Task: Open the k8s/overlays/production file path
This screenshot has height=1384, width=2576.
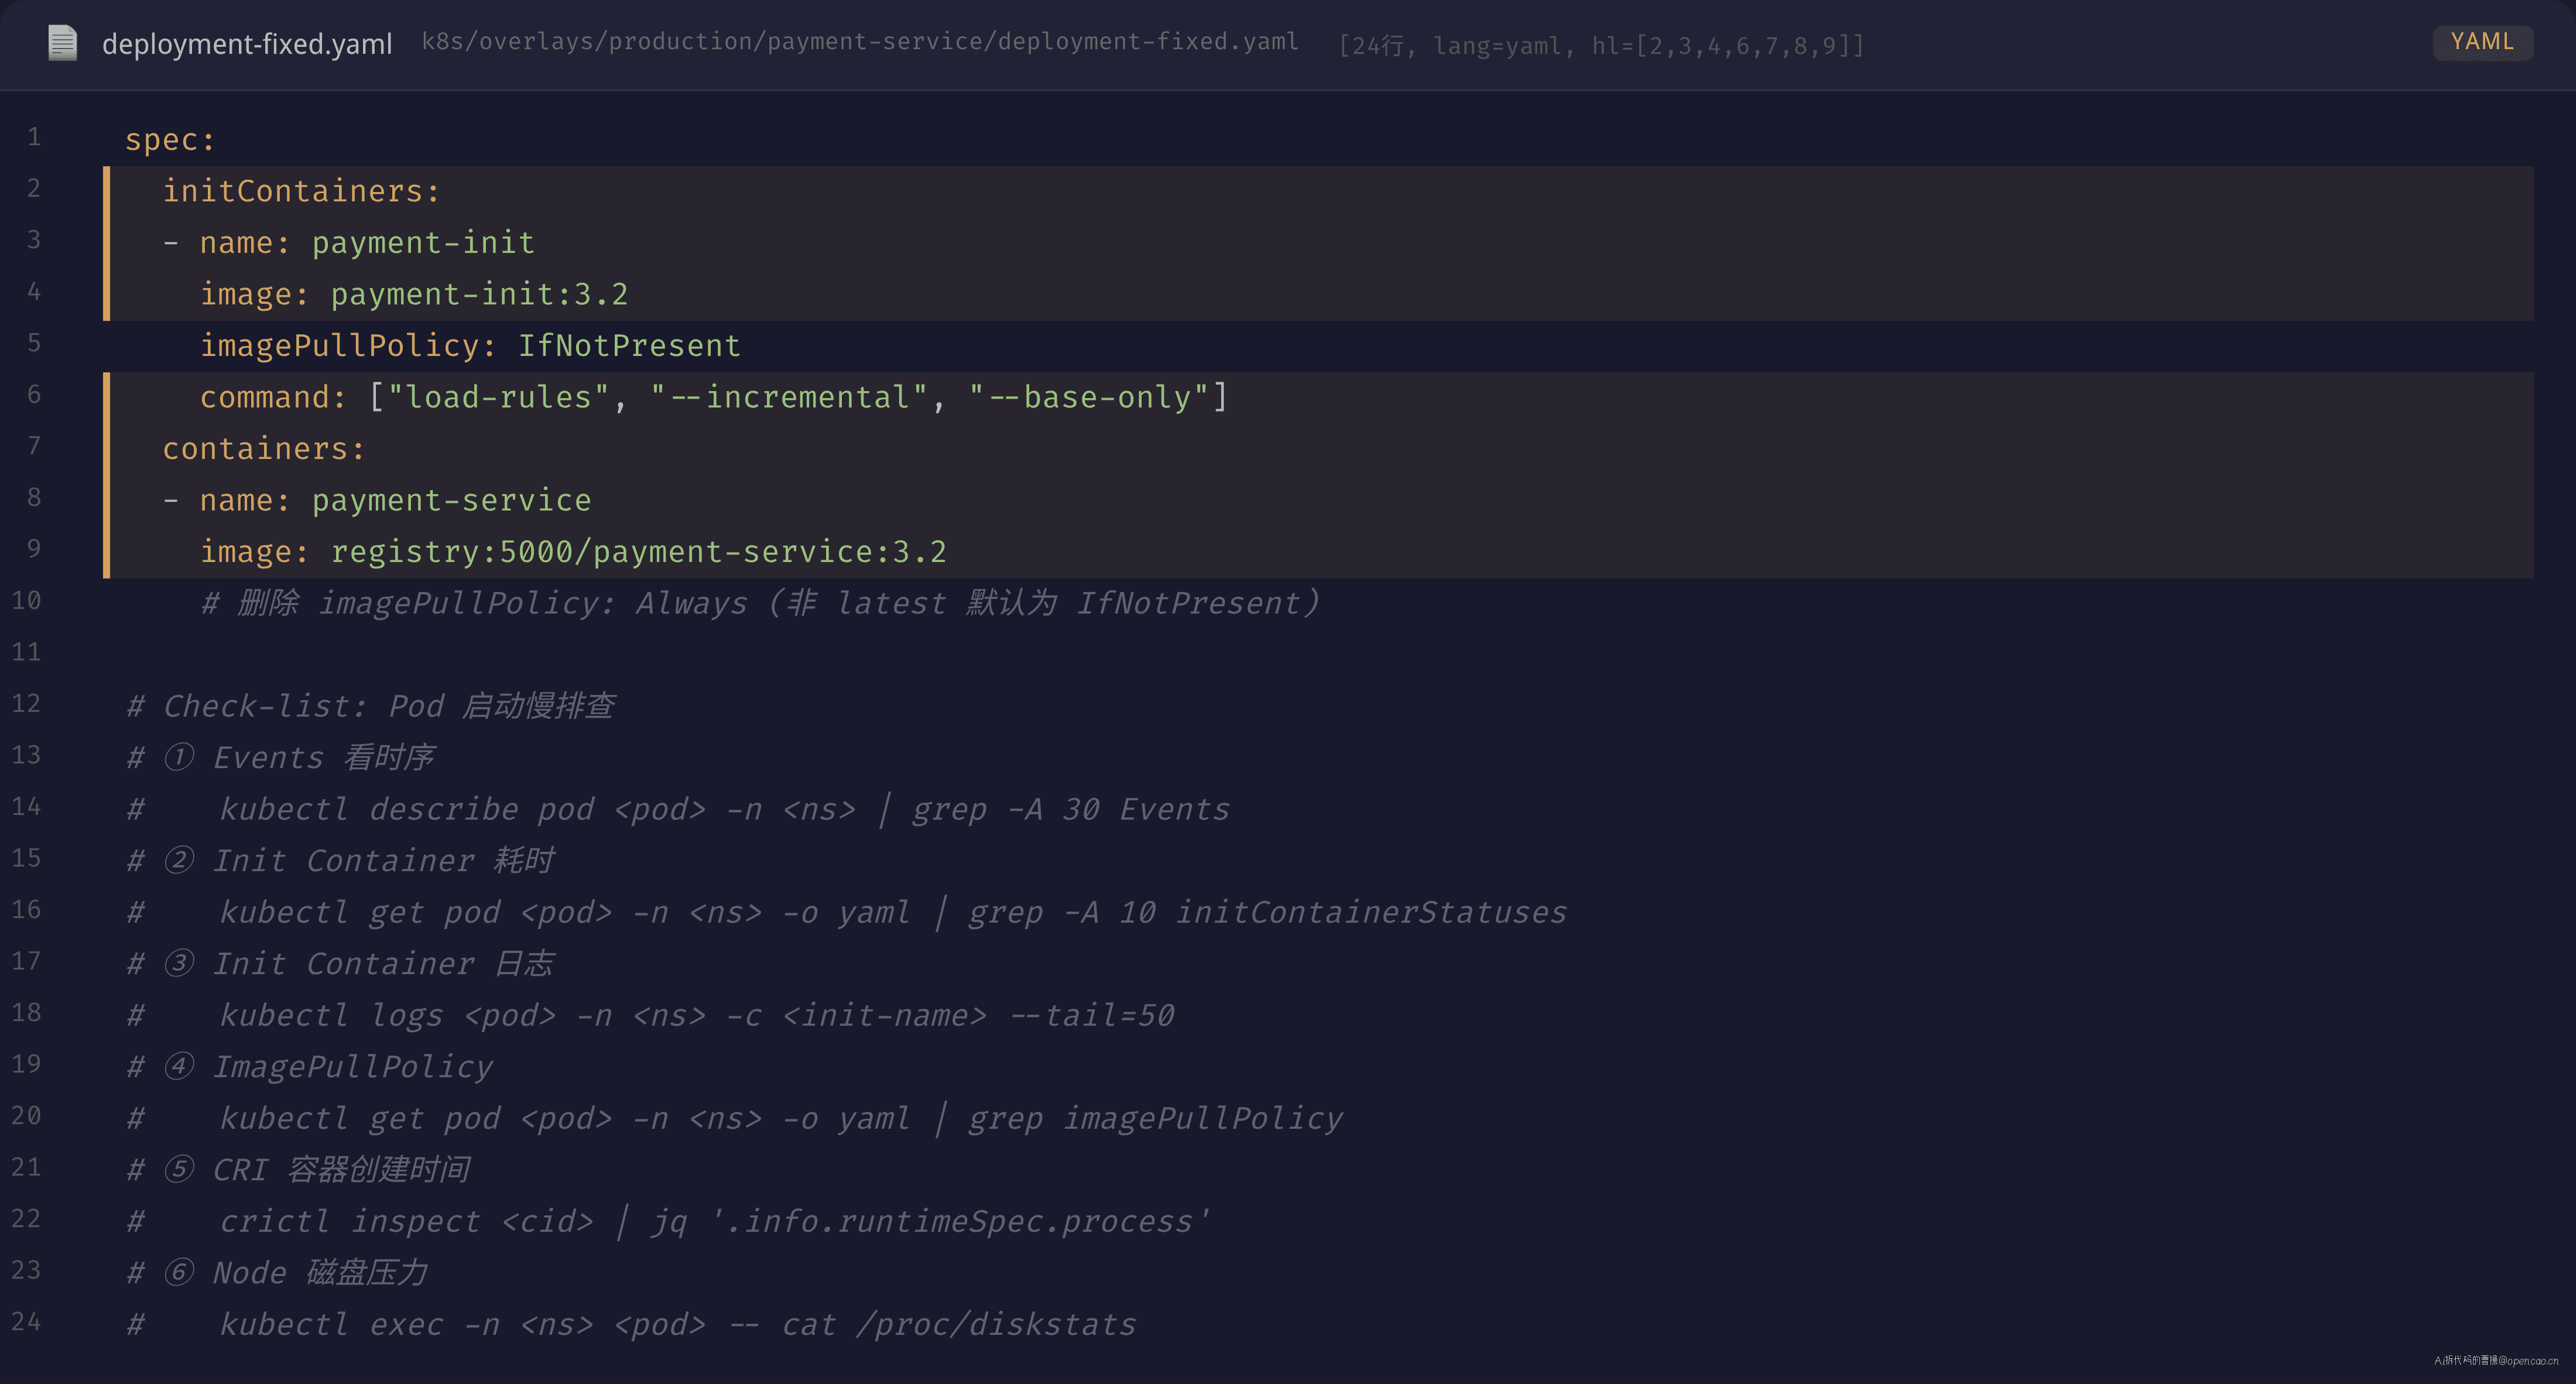Action: point(860,42)
